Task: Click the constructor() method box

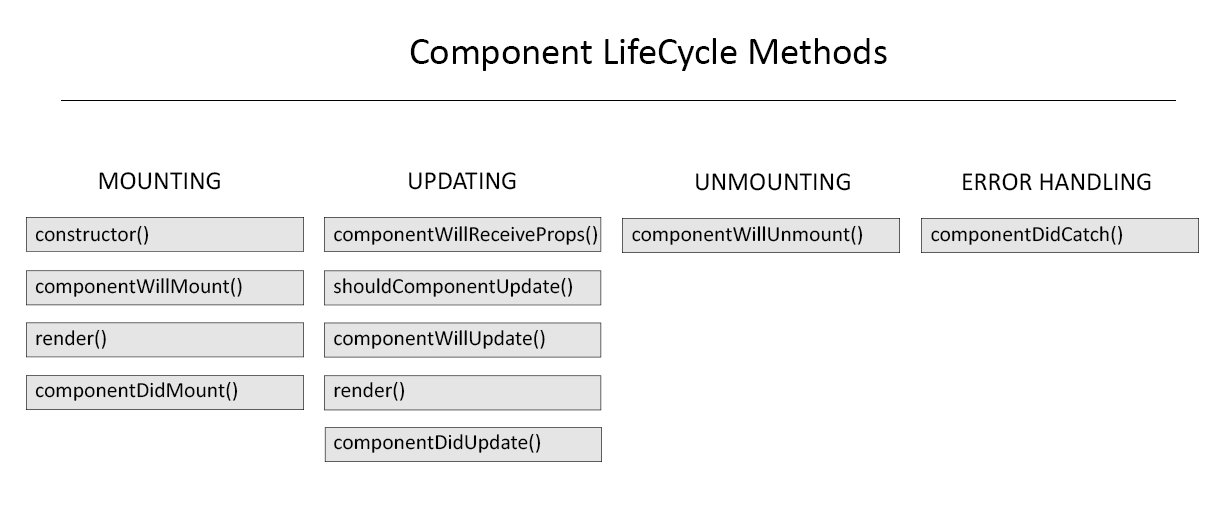Action: (165, 235)
